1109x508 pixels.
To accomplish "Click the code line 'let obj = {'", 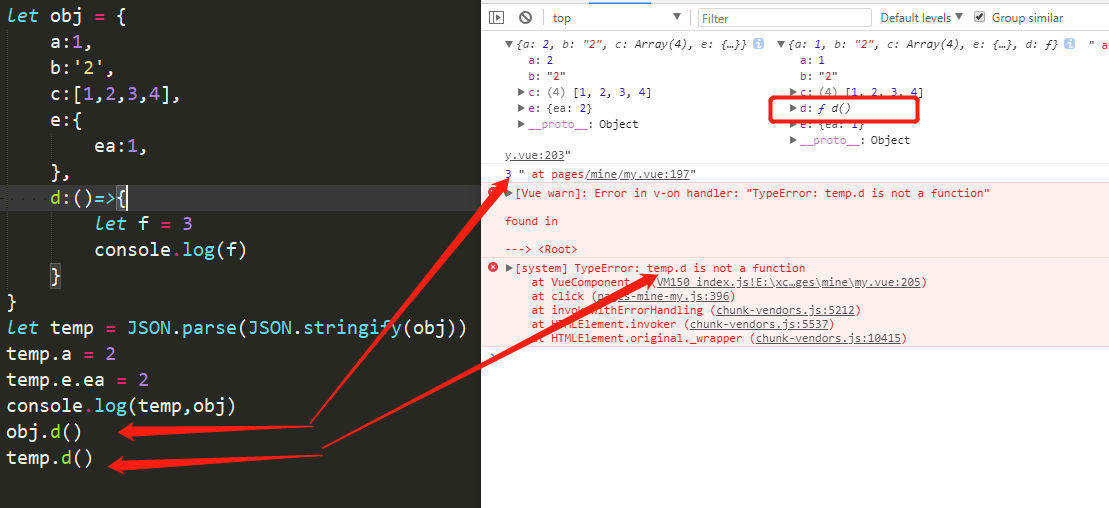I will [x=66, y=16].
